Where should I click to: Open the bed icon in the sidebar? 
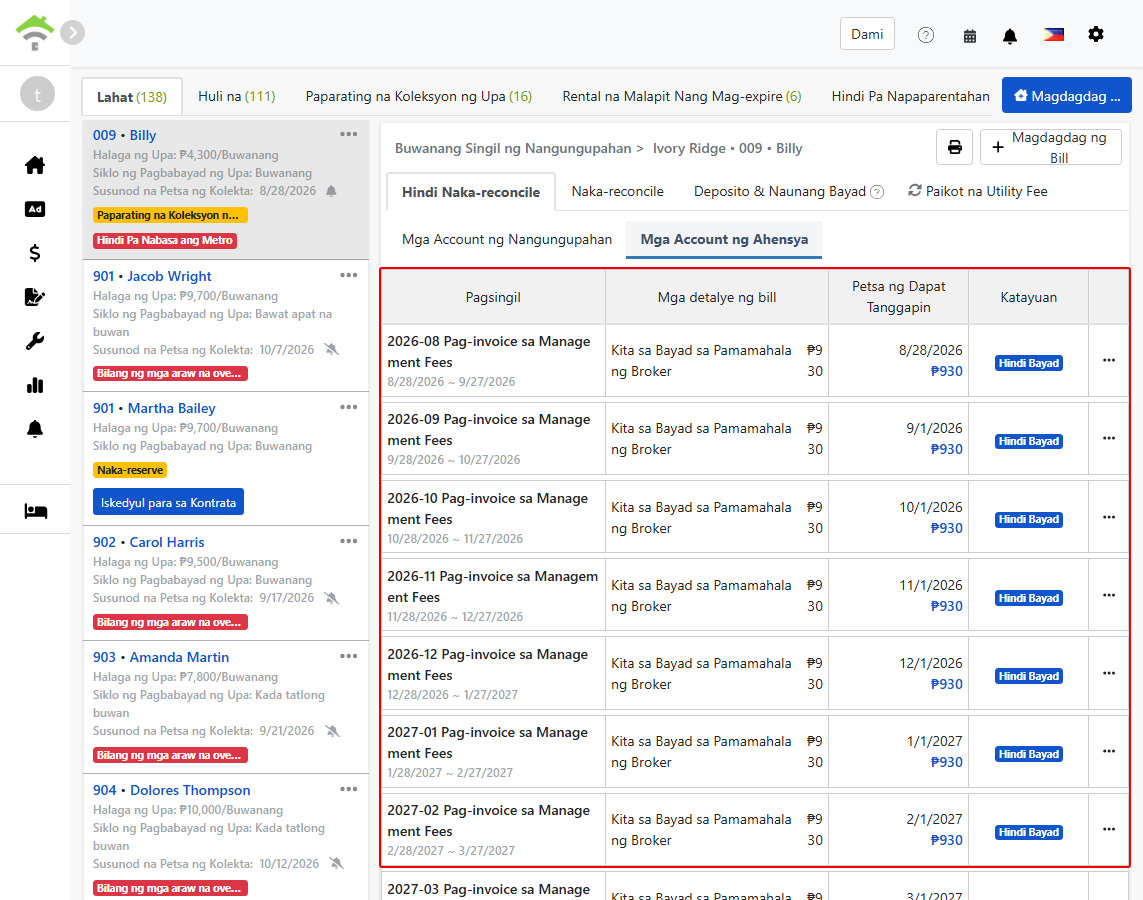pos(35,511)
